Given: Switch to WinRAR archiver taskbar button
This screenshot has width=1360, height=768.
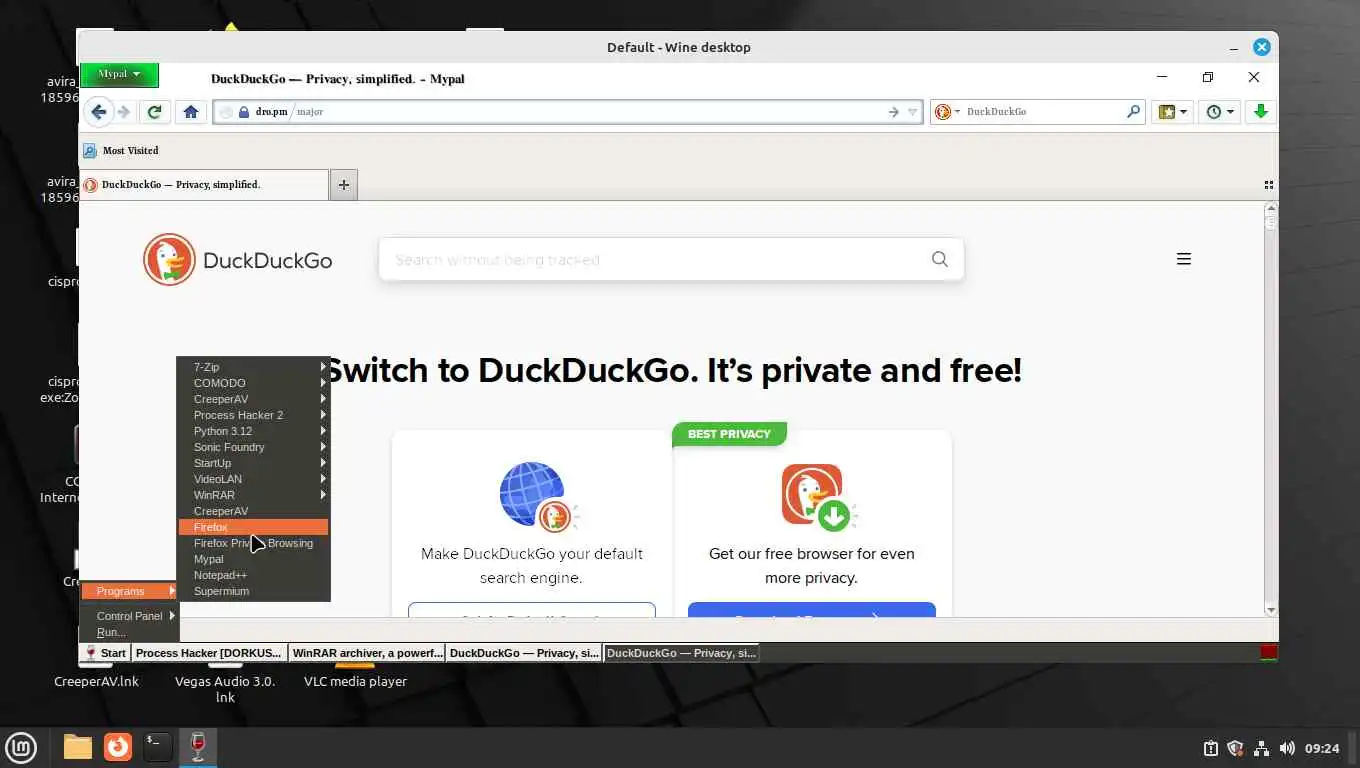Looking at the screenshot, I should coord(367,653).
